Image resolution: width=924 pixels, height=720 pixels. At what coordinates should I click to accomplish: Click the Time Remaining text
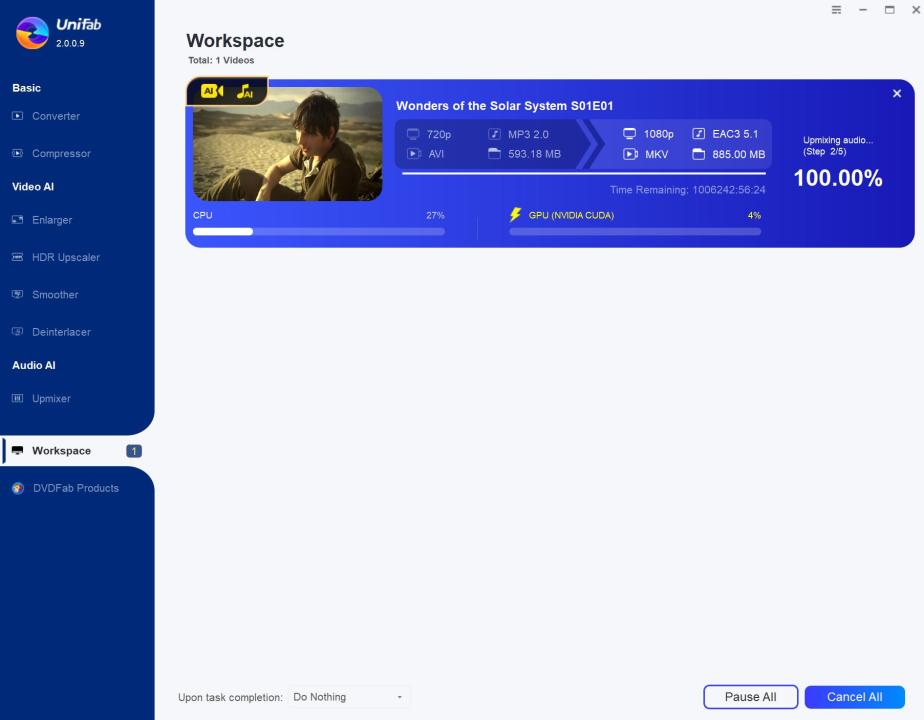point(687,190)
